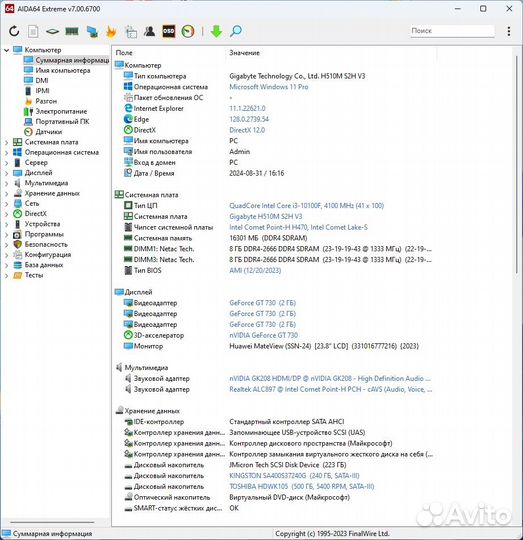Expand the Мультимедиа tree node
This screenshot has width=523, height=540.
coord(6,183)
